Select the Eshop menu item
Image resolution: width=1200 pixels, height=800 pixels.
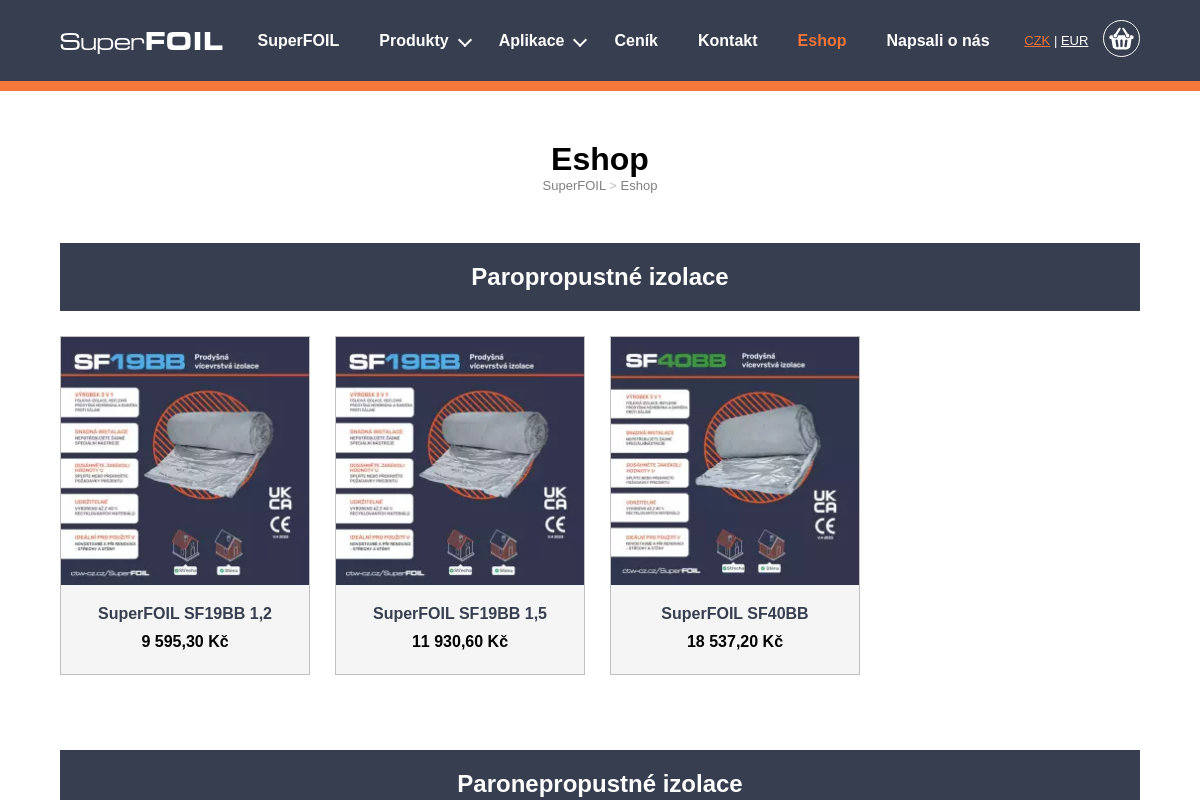point(822,41)
